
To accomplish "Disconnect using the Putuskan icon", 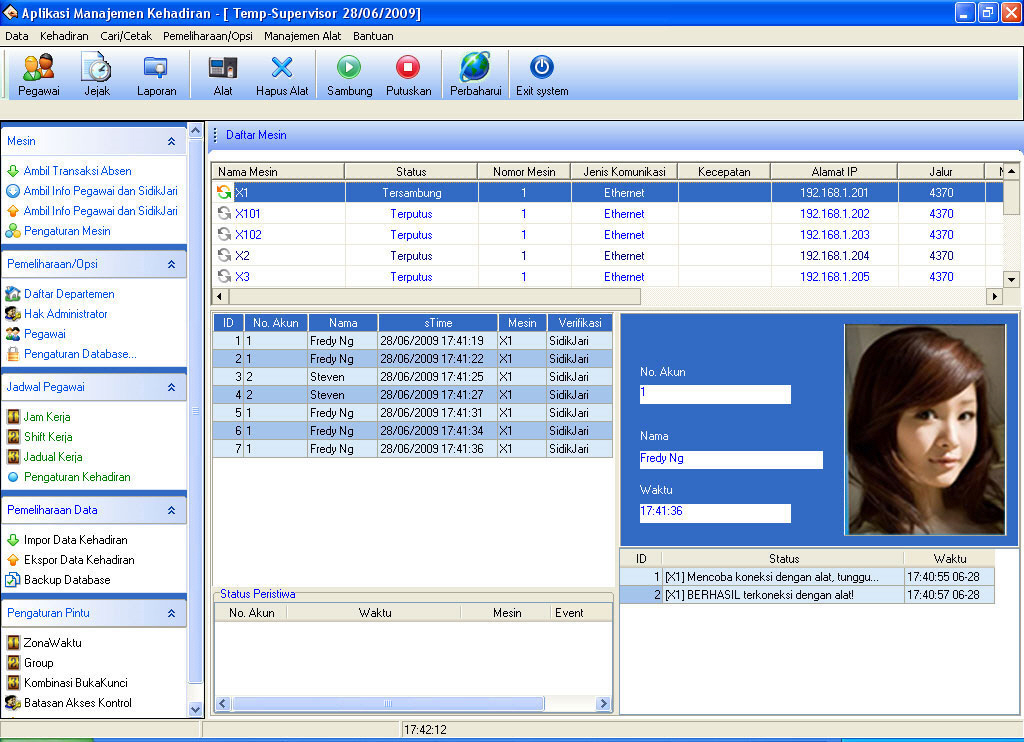I will point(408,75).
